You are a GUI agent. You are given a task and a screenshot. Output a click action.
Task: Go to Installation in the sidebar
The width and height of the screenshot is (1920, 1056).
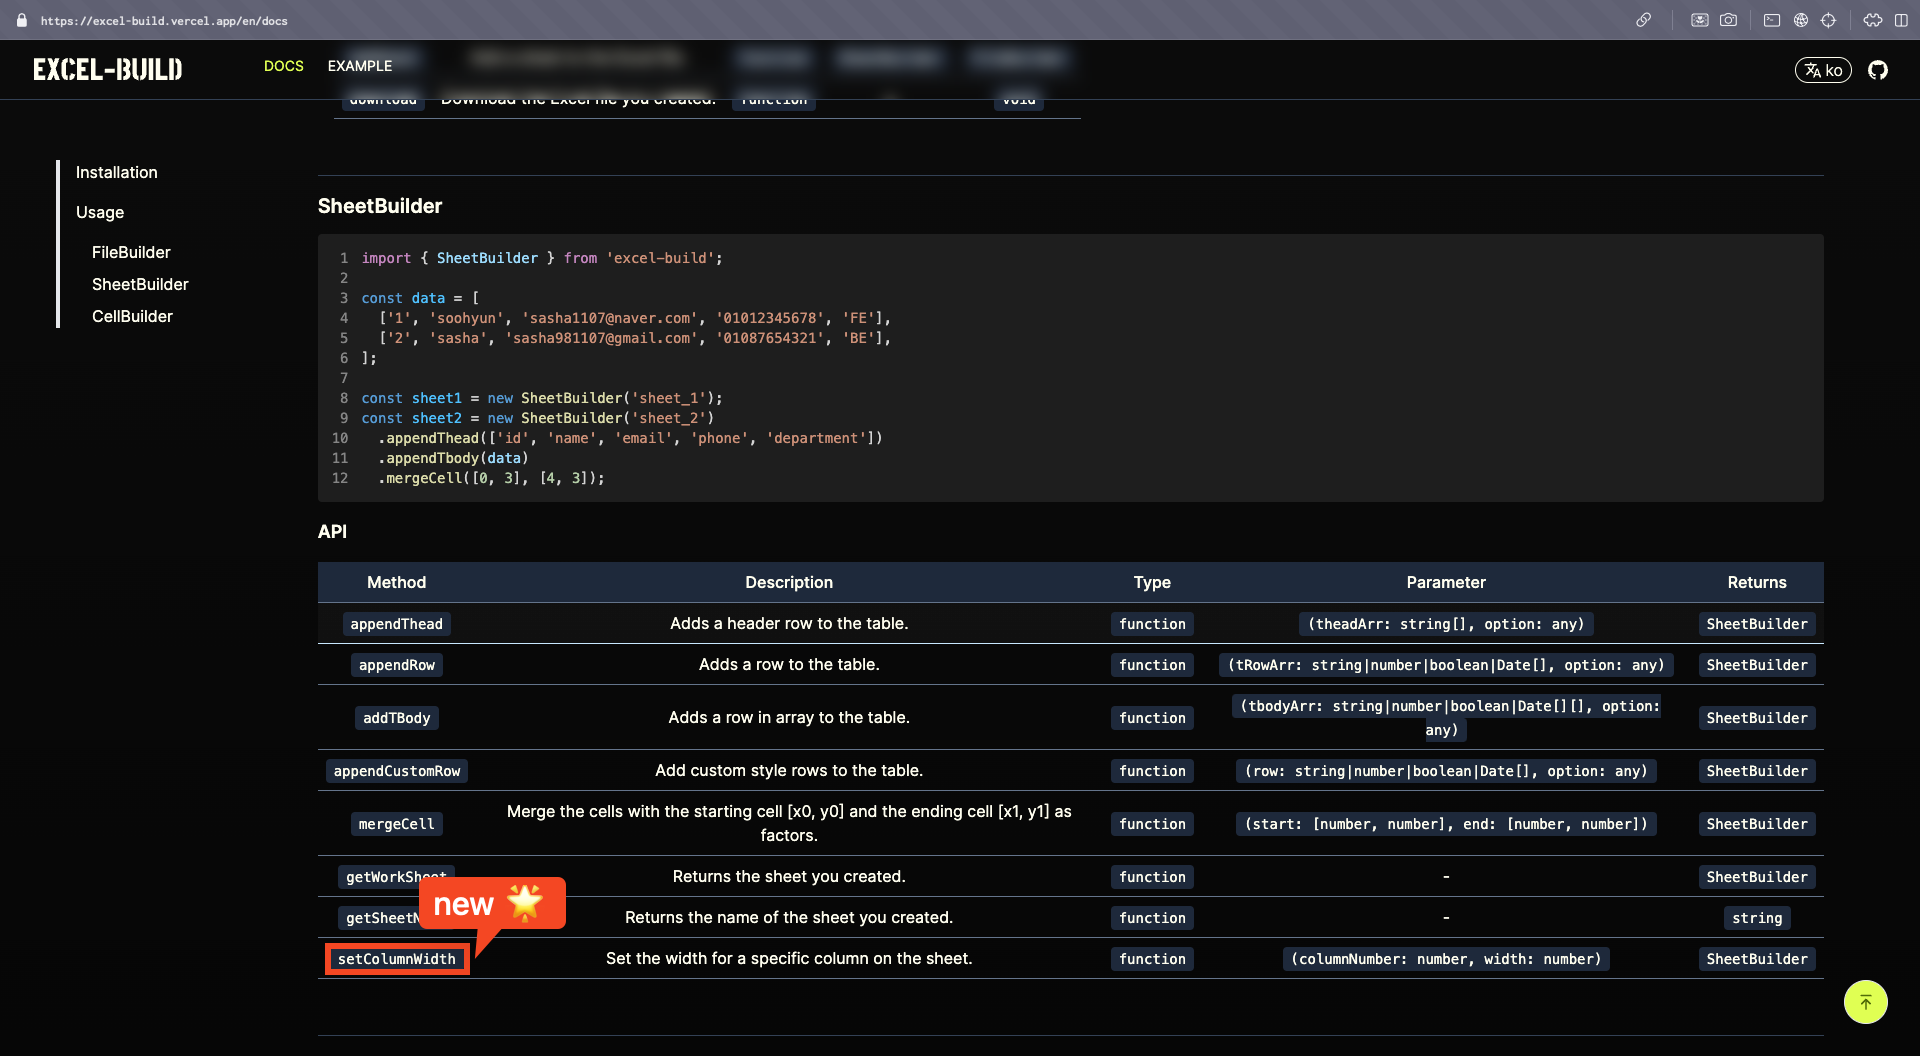tap(117, 172)
